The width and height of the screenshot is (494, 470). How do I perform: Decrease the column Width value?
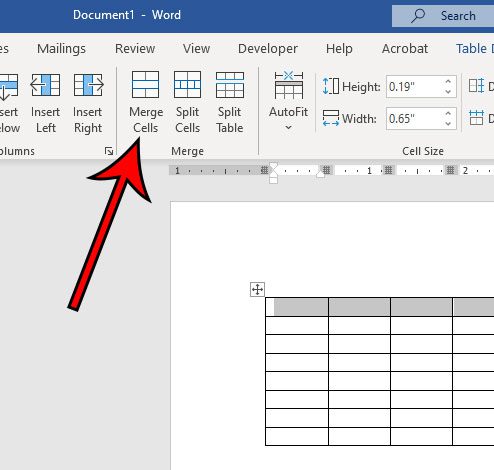point(448,124)
